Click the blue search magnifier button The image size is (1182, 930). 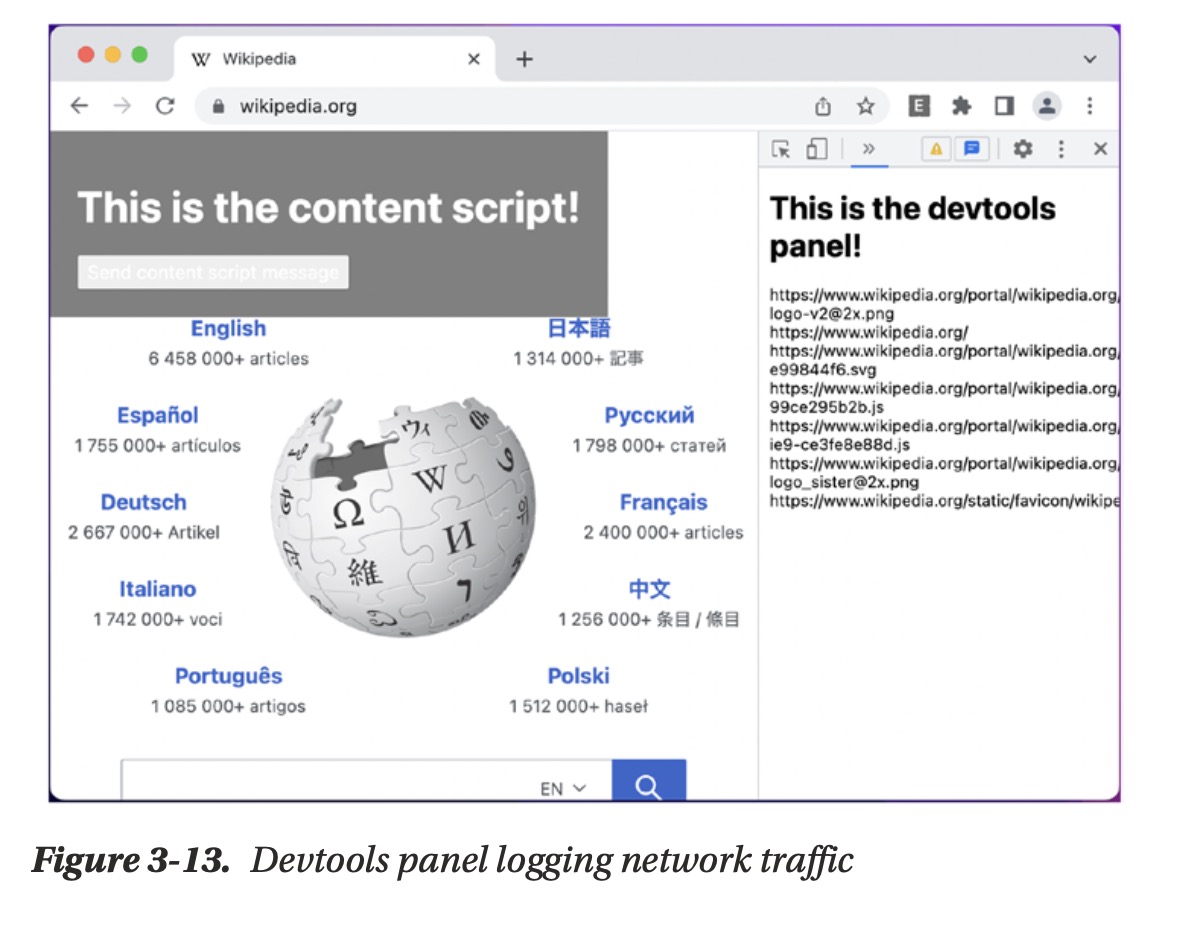(648, 785)
